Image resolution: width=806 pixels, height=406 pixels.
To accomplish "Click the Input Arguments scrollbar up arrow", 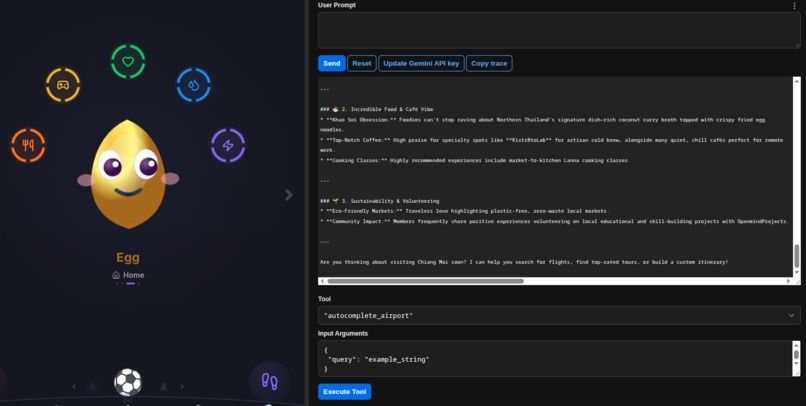I will click(796, 345).
